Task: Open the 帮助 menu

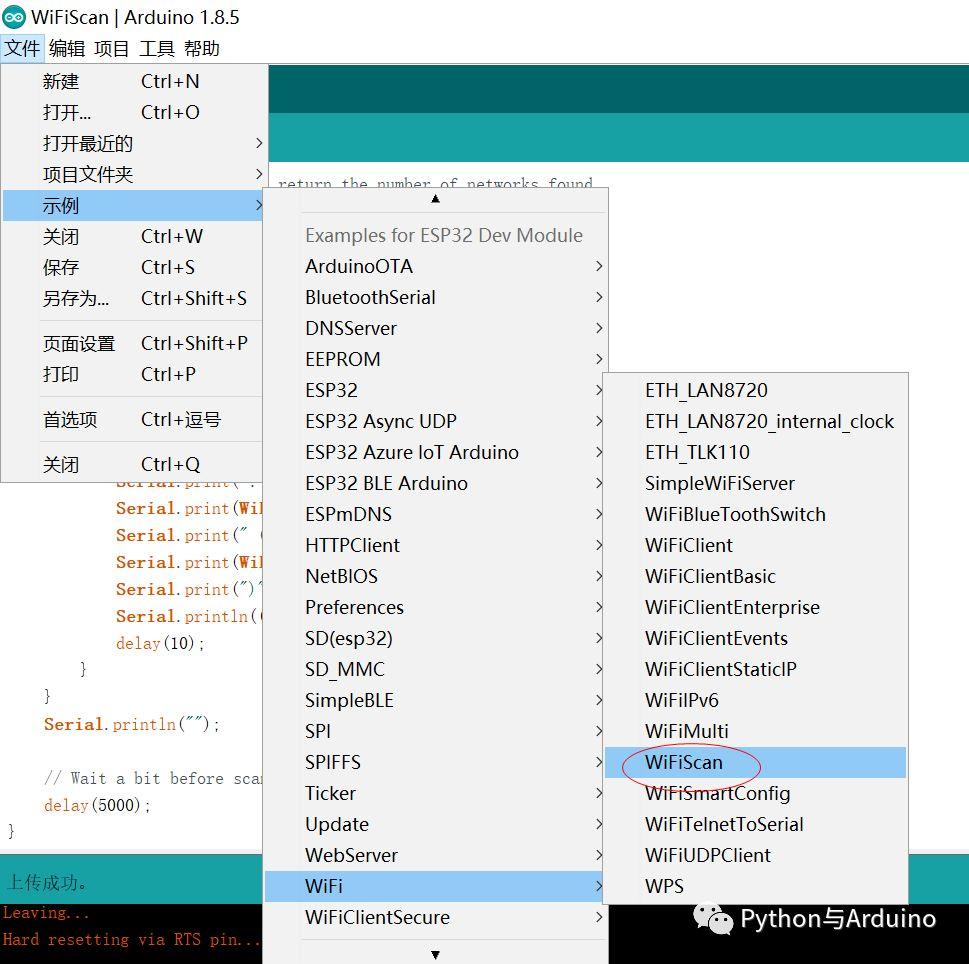Action: (201, 48)
